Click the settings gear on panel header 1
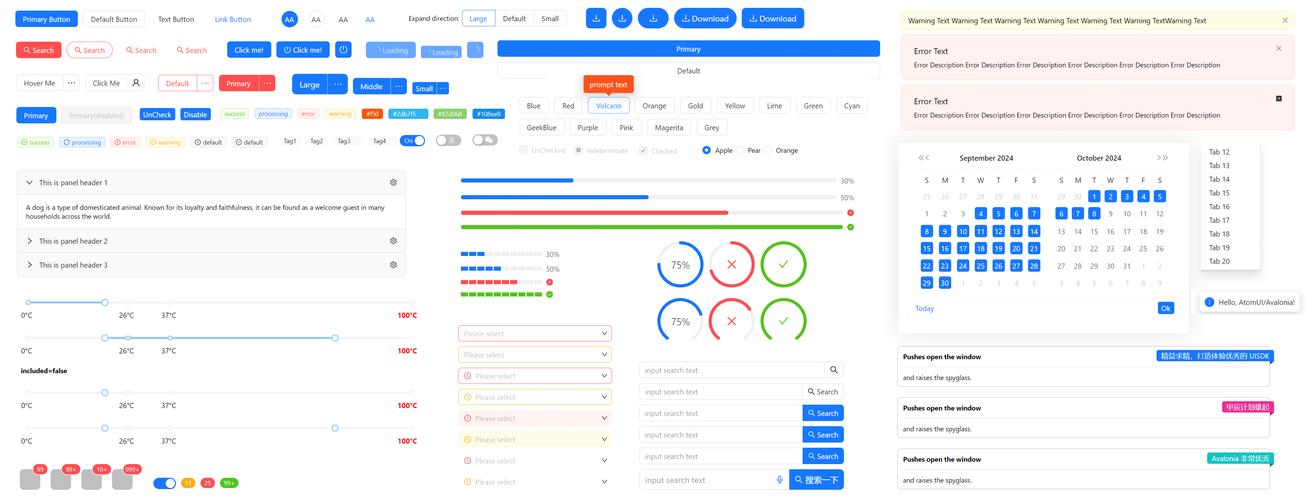1312x500 pixels. (393, 183)
